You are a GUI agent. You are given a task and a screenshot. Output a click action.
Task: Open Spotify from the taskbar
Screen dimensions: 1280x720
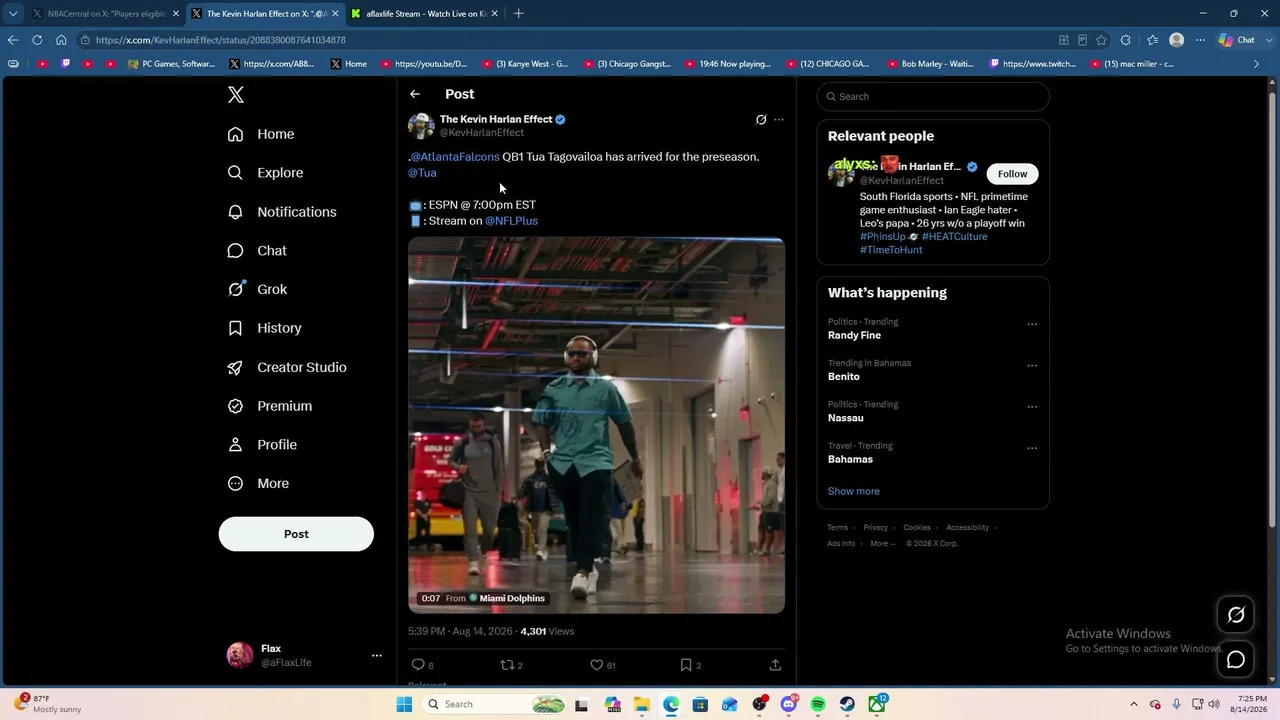click(818, 705)
